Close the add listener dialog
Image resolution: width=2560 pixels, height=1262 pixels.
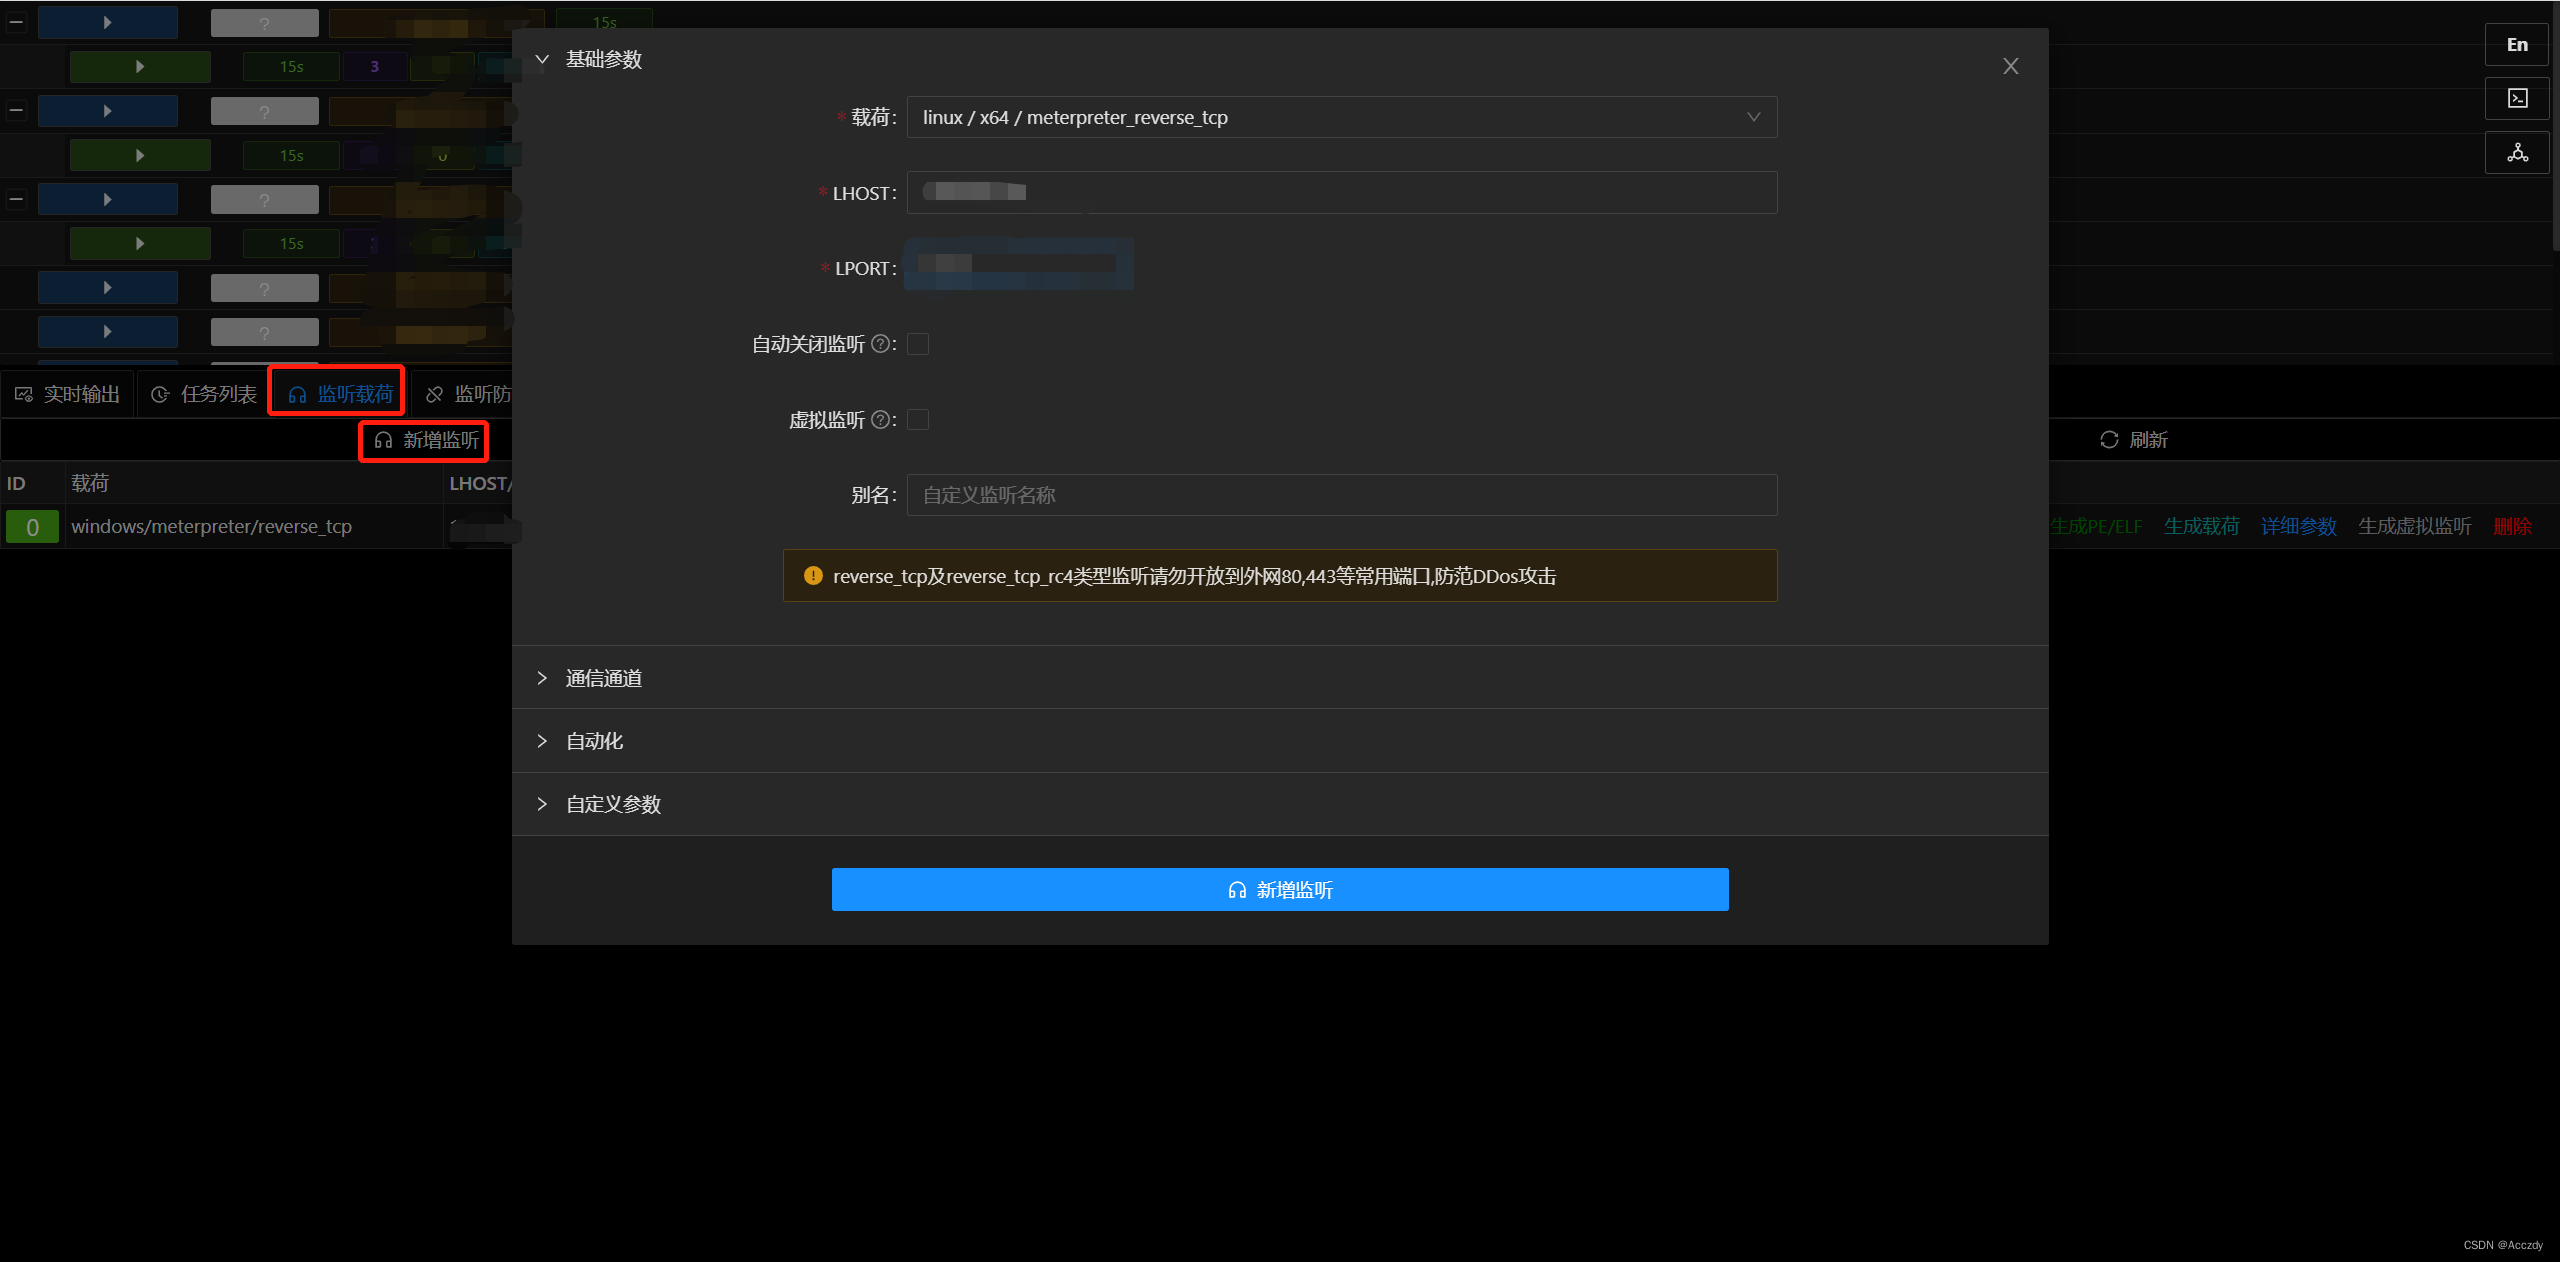pyautogui.click(x=2010, y=66)
